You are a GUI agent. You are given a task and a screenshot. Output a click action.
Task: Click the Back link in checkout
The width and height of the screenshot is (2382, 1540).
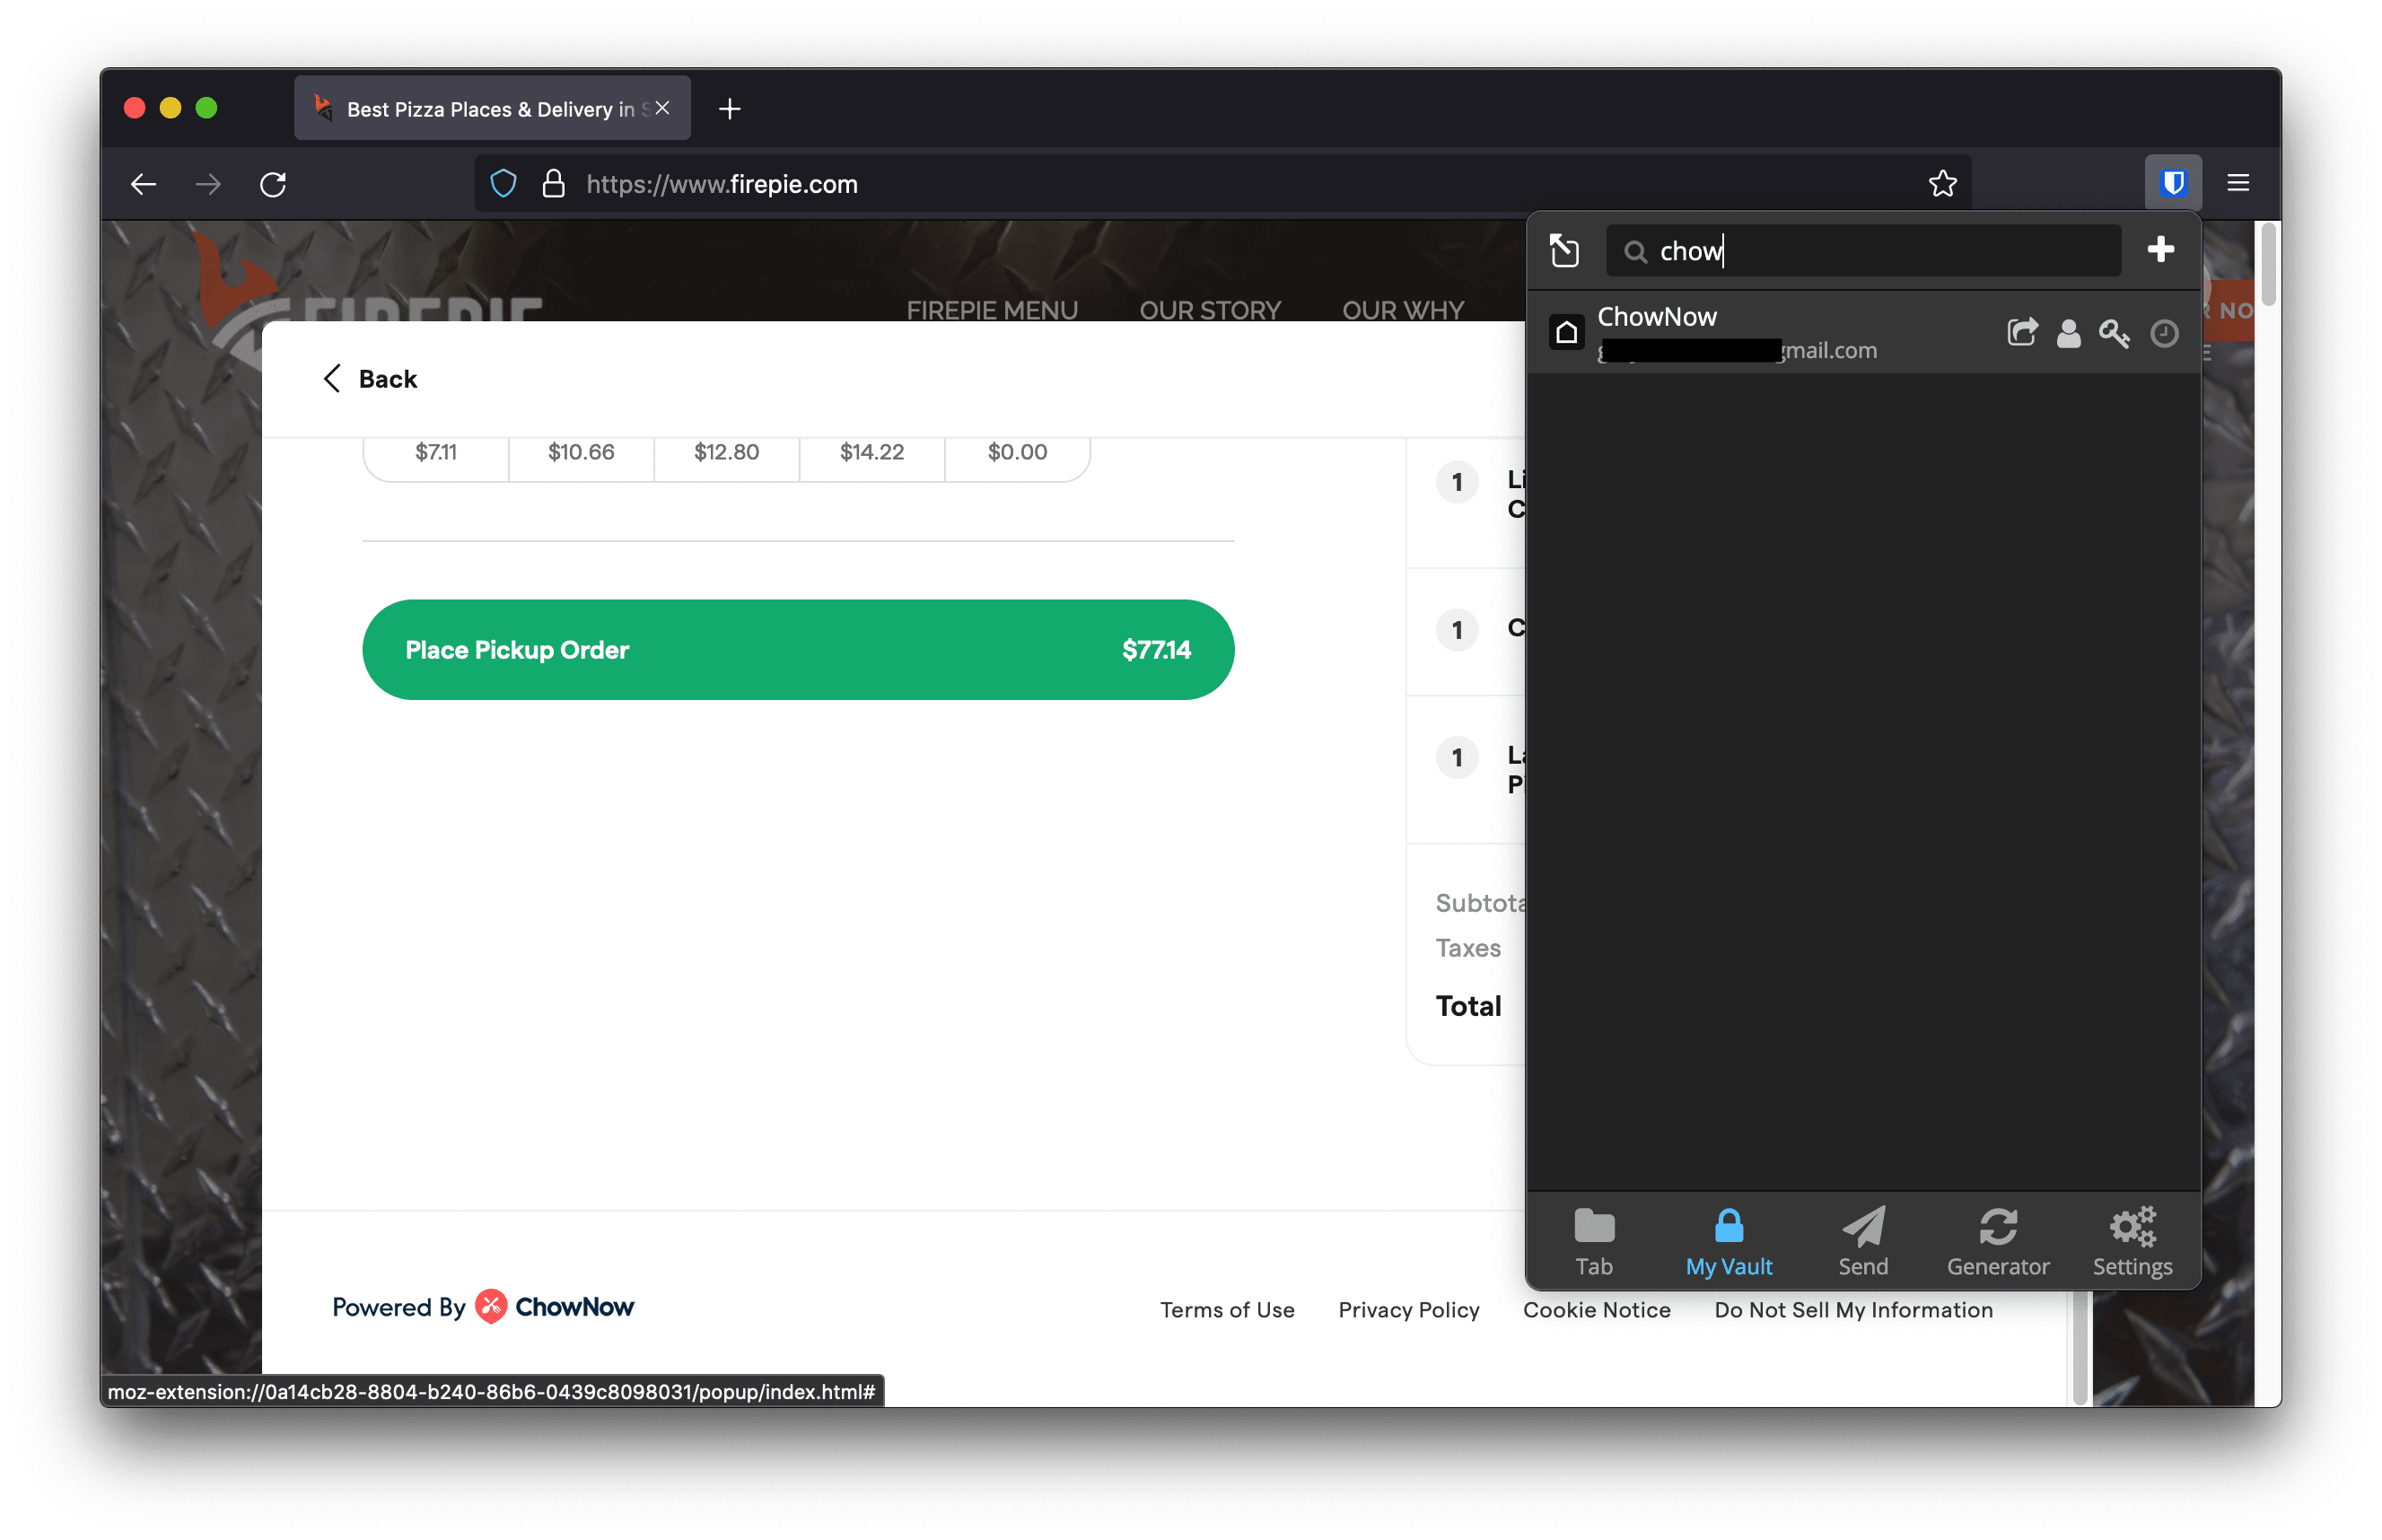[x=369, y=379]
